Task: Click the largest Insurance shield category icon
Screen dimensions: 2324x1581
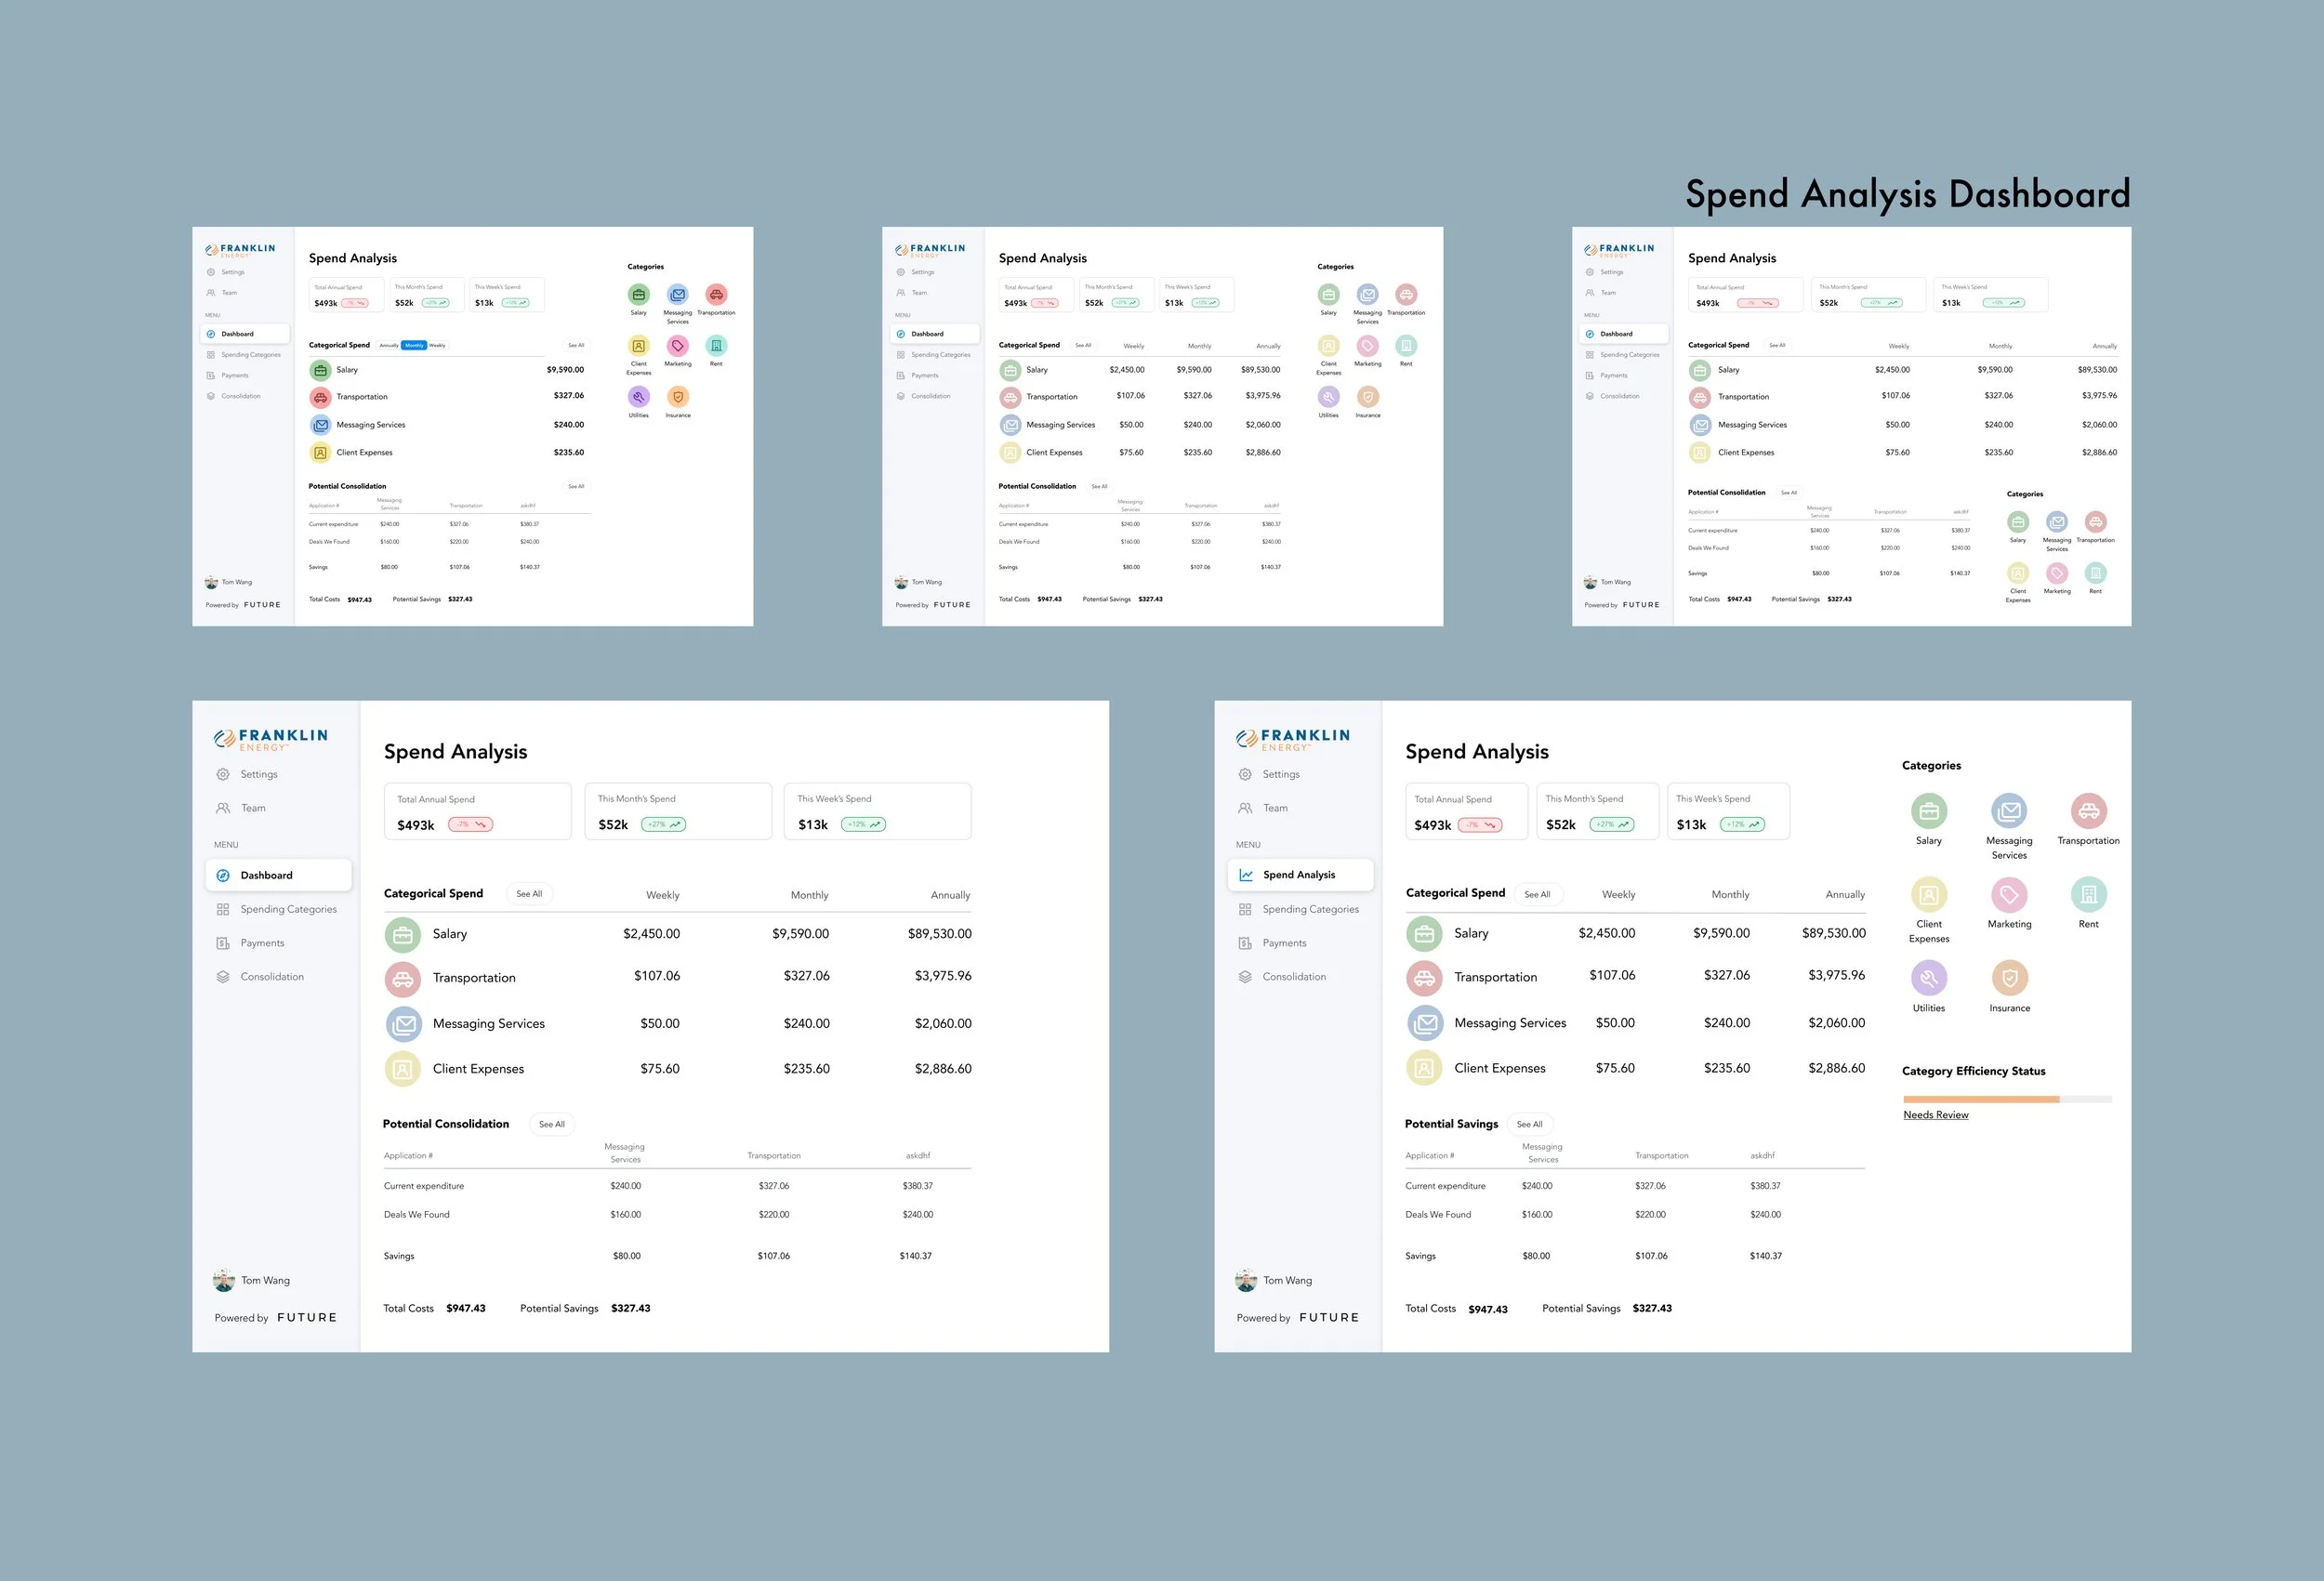Action: (x=2009, y=977)
